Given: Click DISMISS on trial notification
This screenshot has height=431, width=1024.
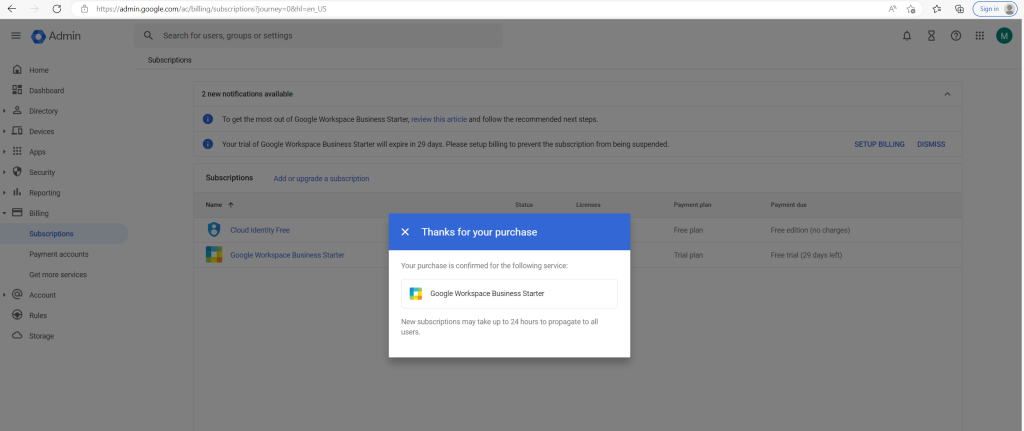Looking at the screenshot, I should pos(931,144).
